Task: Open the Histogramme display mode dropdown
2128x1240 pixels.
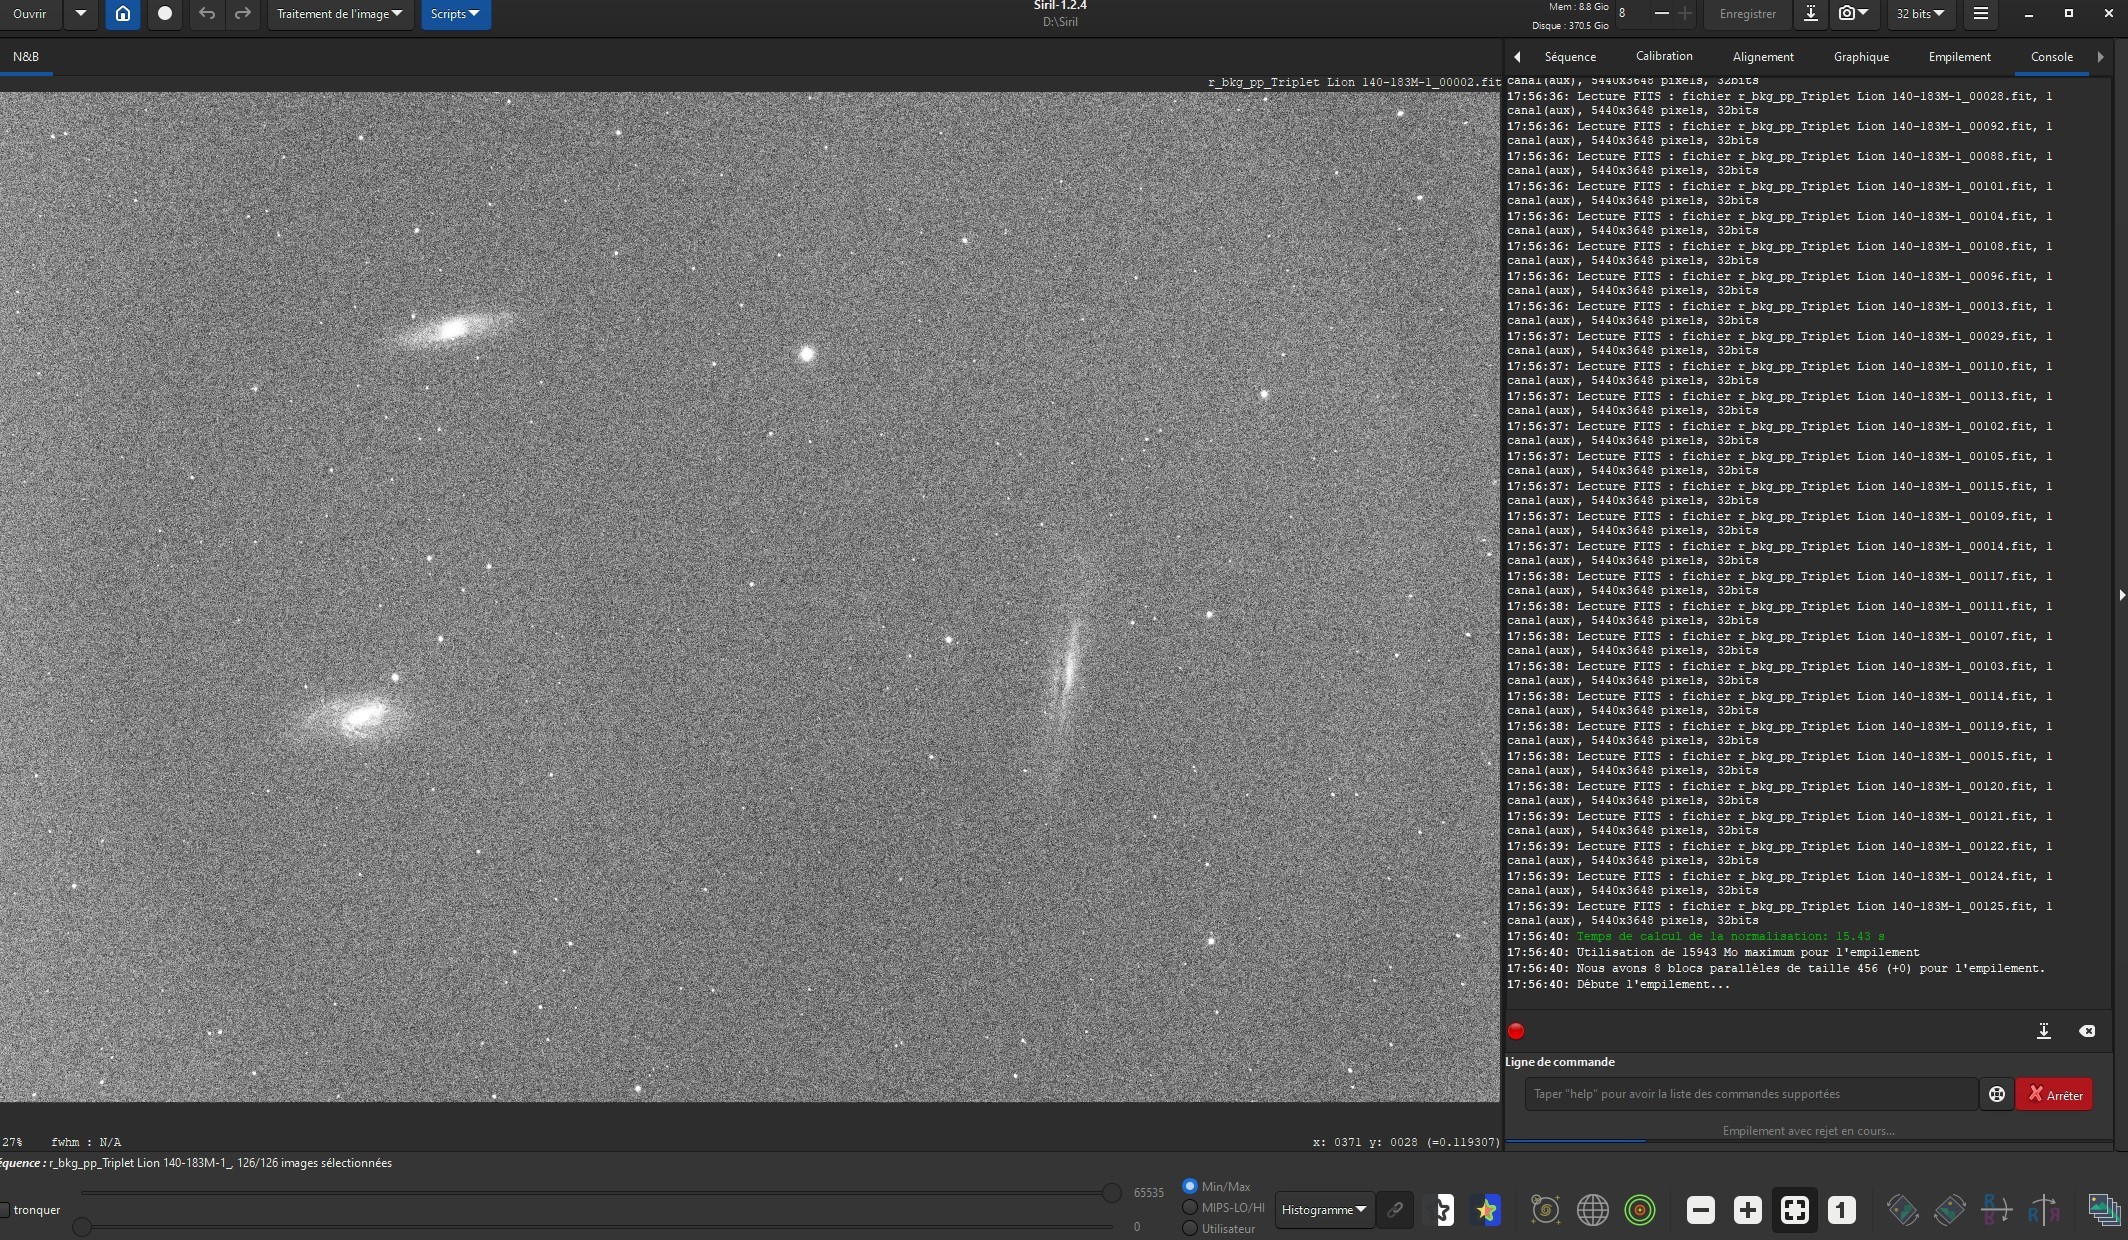Action: (1323, 1210)
